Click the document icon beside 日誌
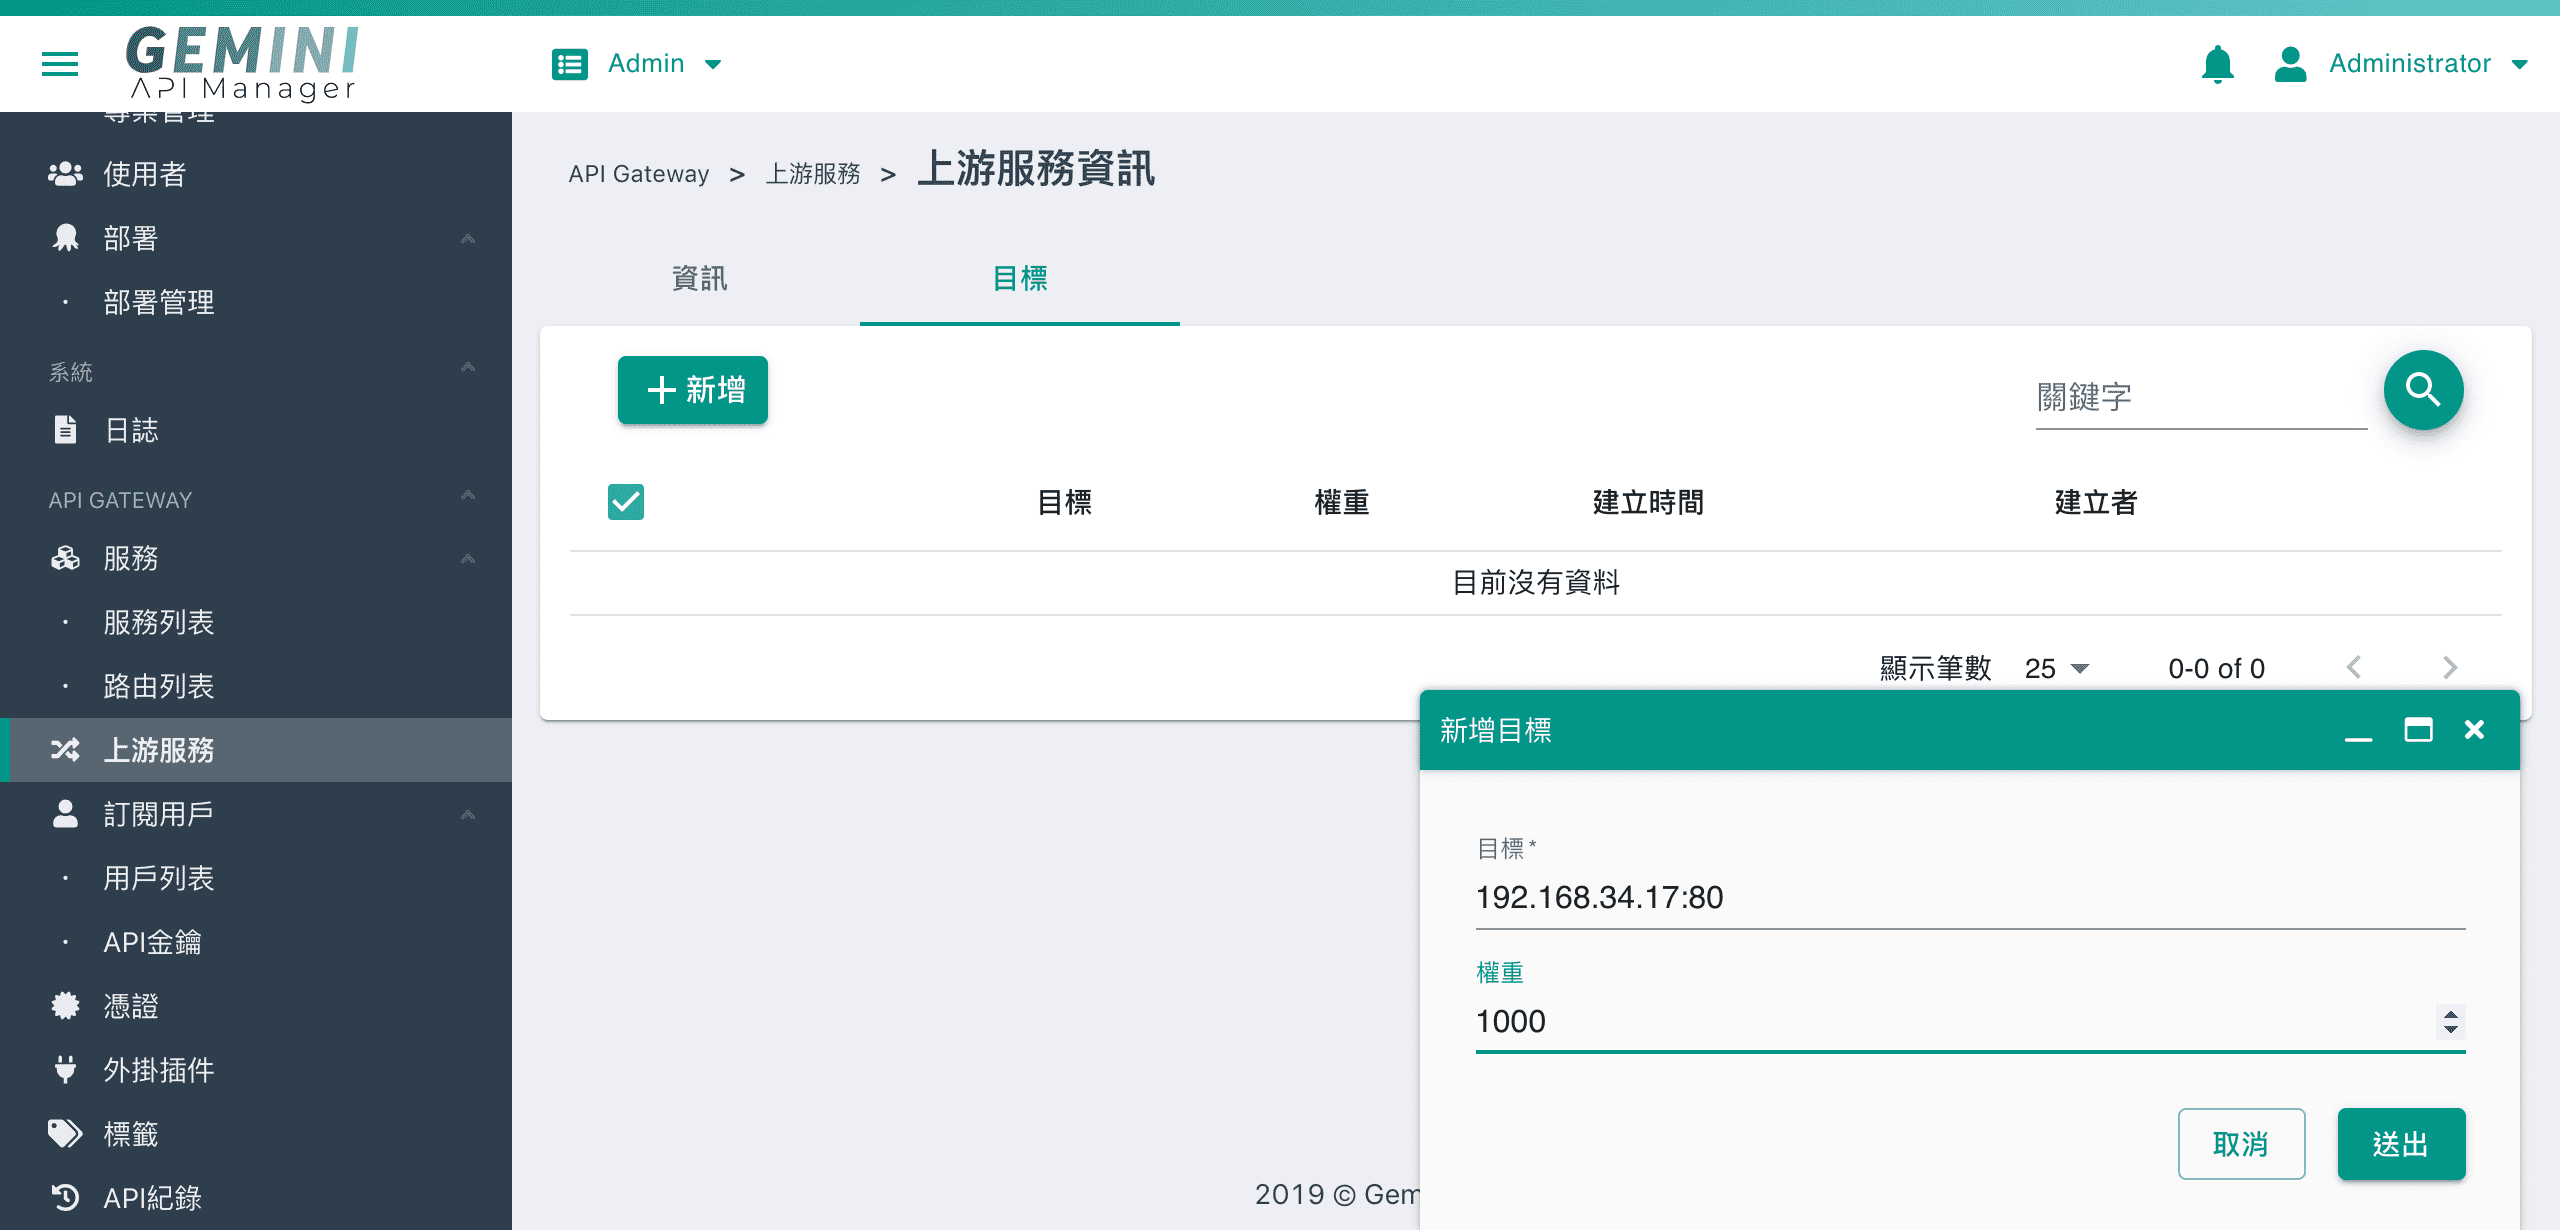 pyautogui.click(x=66, y=430)
